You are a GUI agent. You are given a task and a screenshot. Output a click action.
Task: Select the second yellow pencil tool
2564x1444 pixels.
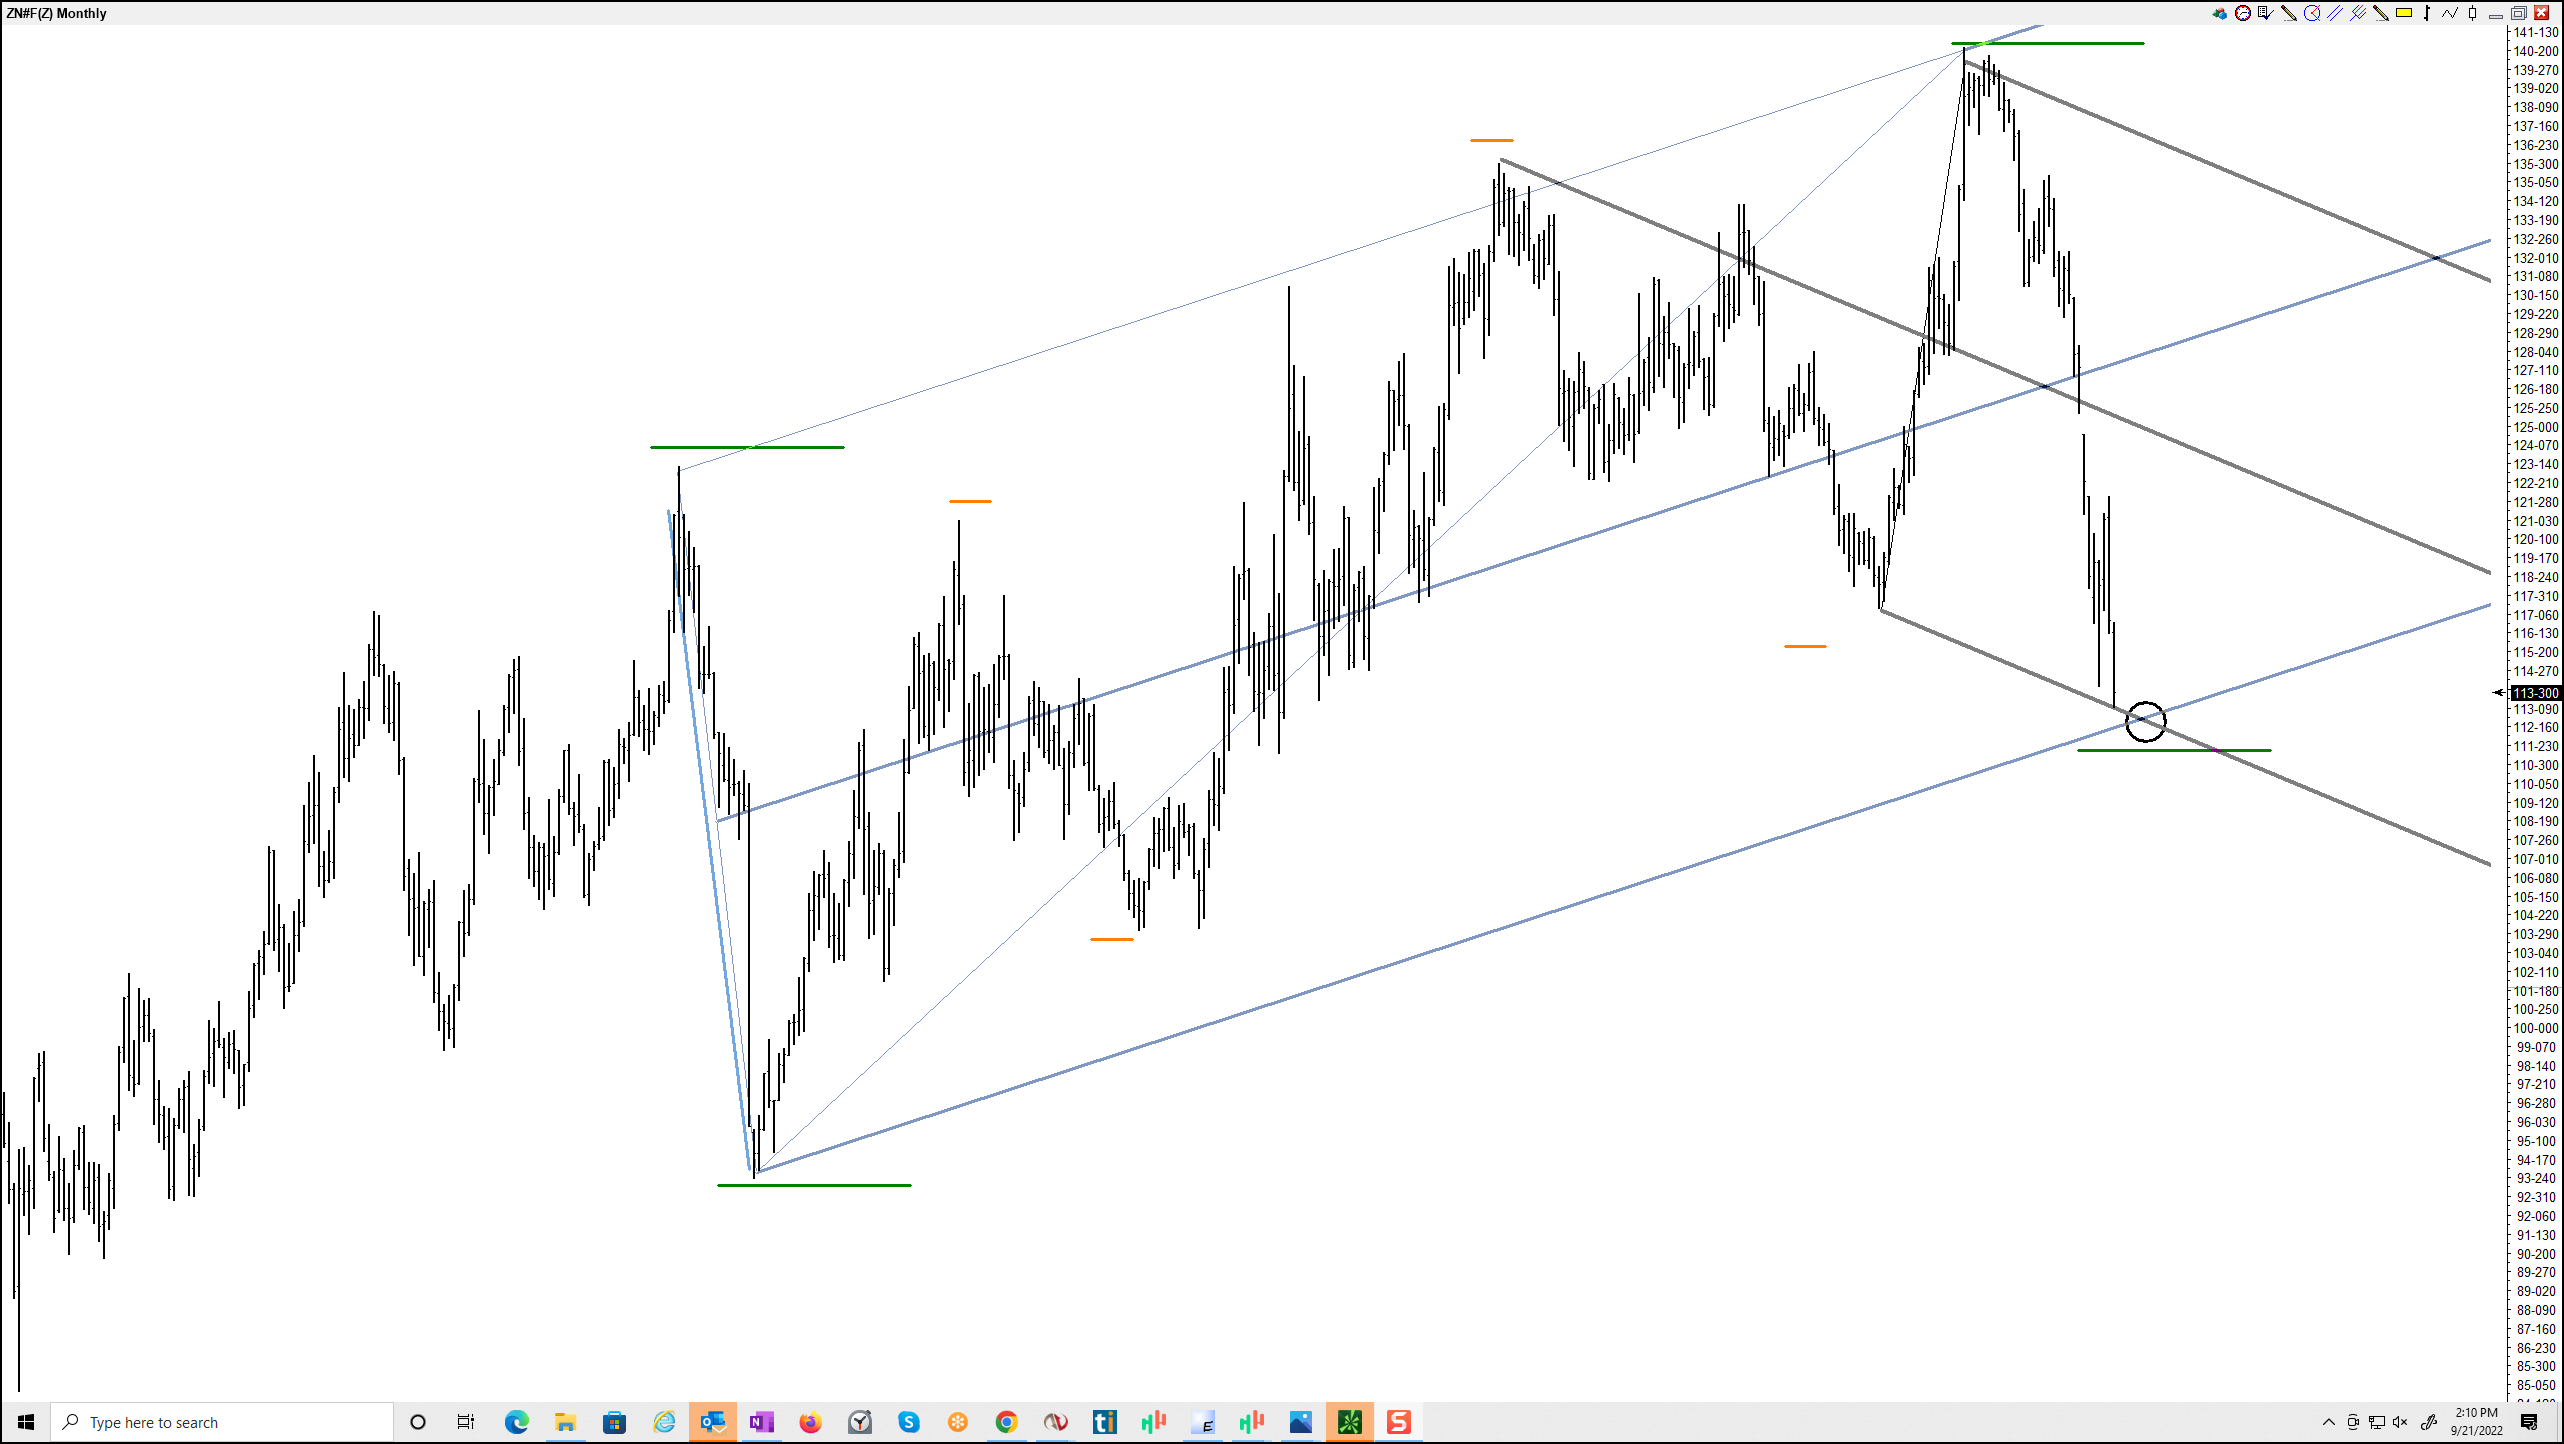(x=2381, y=13)
